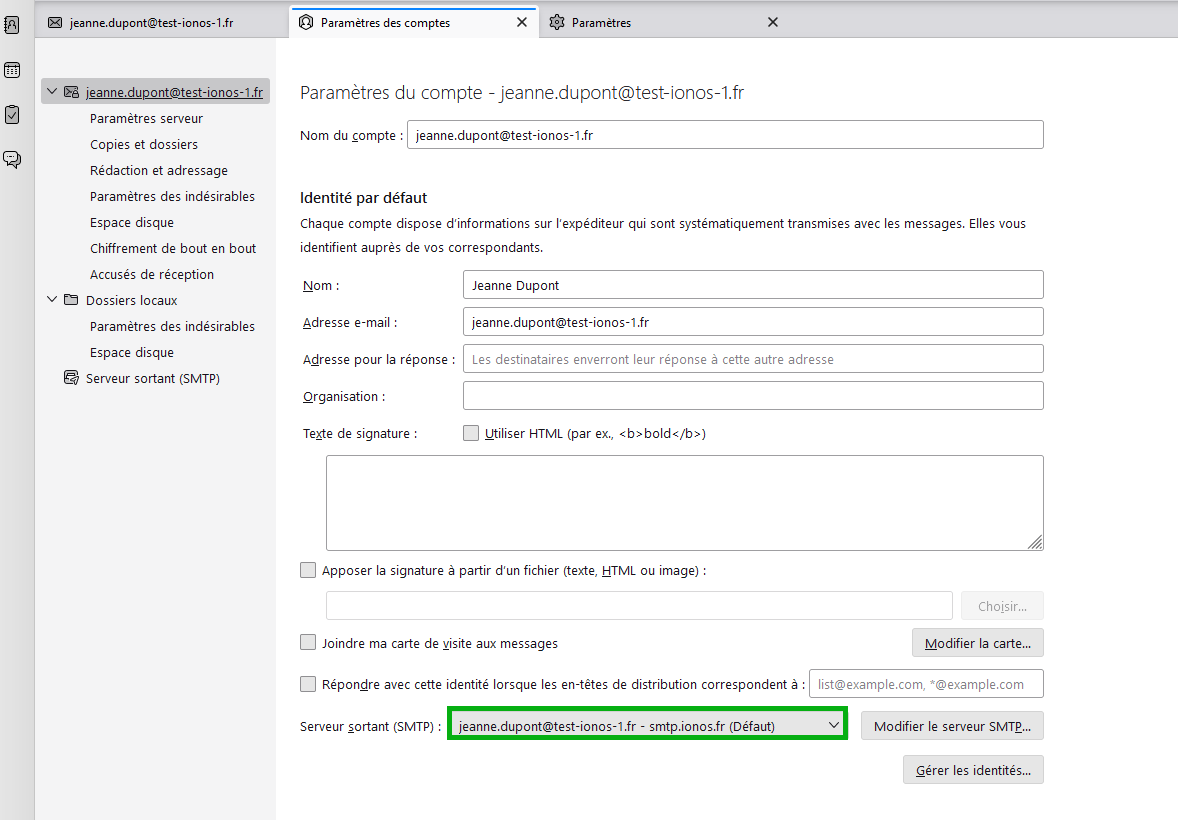Close the Paramètres des comptes tab
Image resolution: width=1178 pixels, height=820 pixels.
pyautogui.click(x=522, y=23)
